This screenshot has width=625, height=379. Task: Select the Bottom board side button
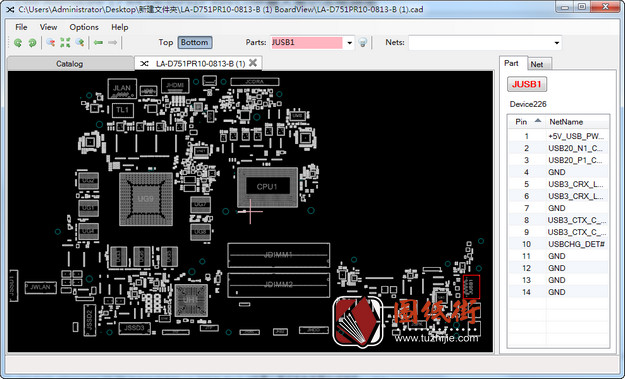195,42
